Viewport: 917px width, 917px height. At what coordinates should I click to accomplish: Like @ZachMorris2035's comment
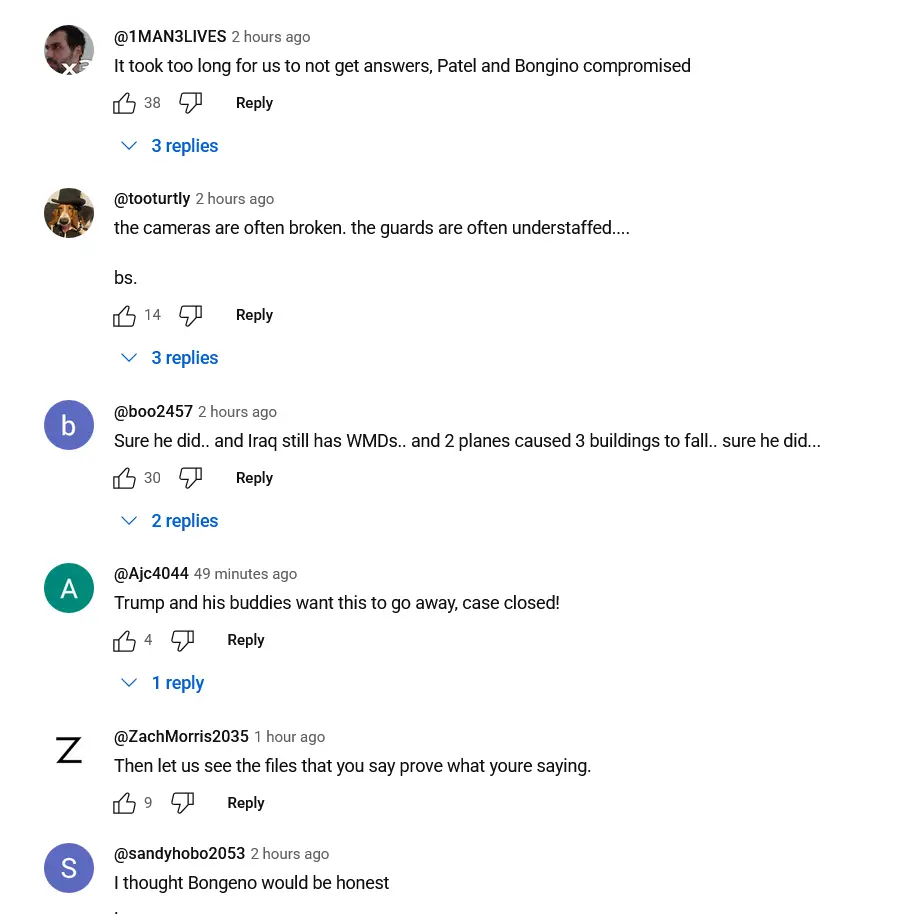125,804
